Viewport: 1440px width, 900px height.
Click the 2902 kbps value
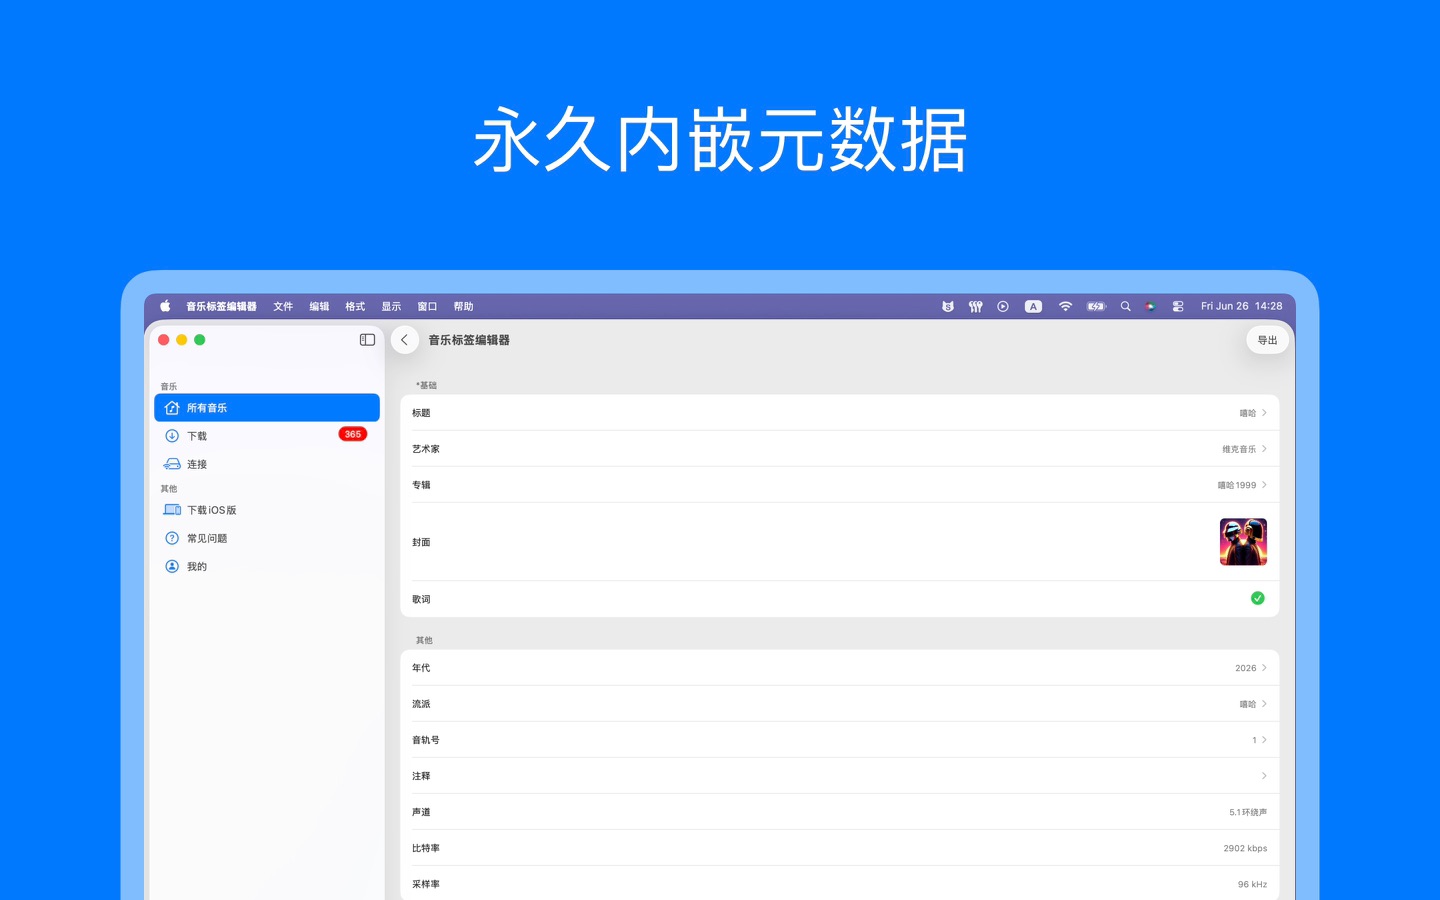pos(1245,848)
